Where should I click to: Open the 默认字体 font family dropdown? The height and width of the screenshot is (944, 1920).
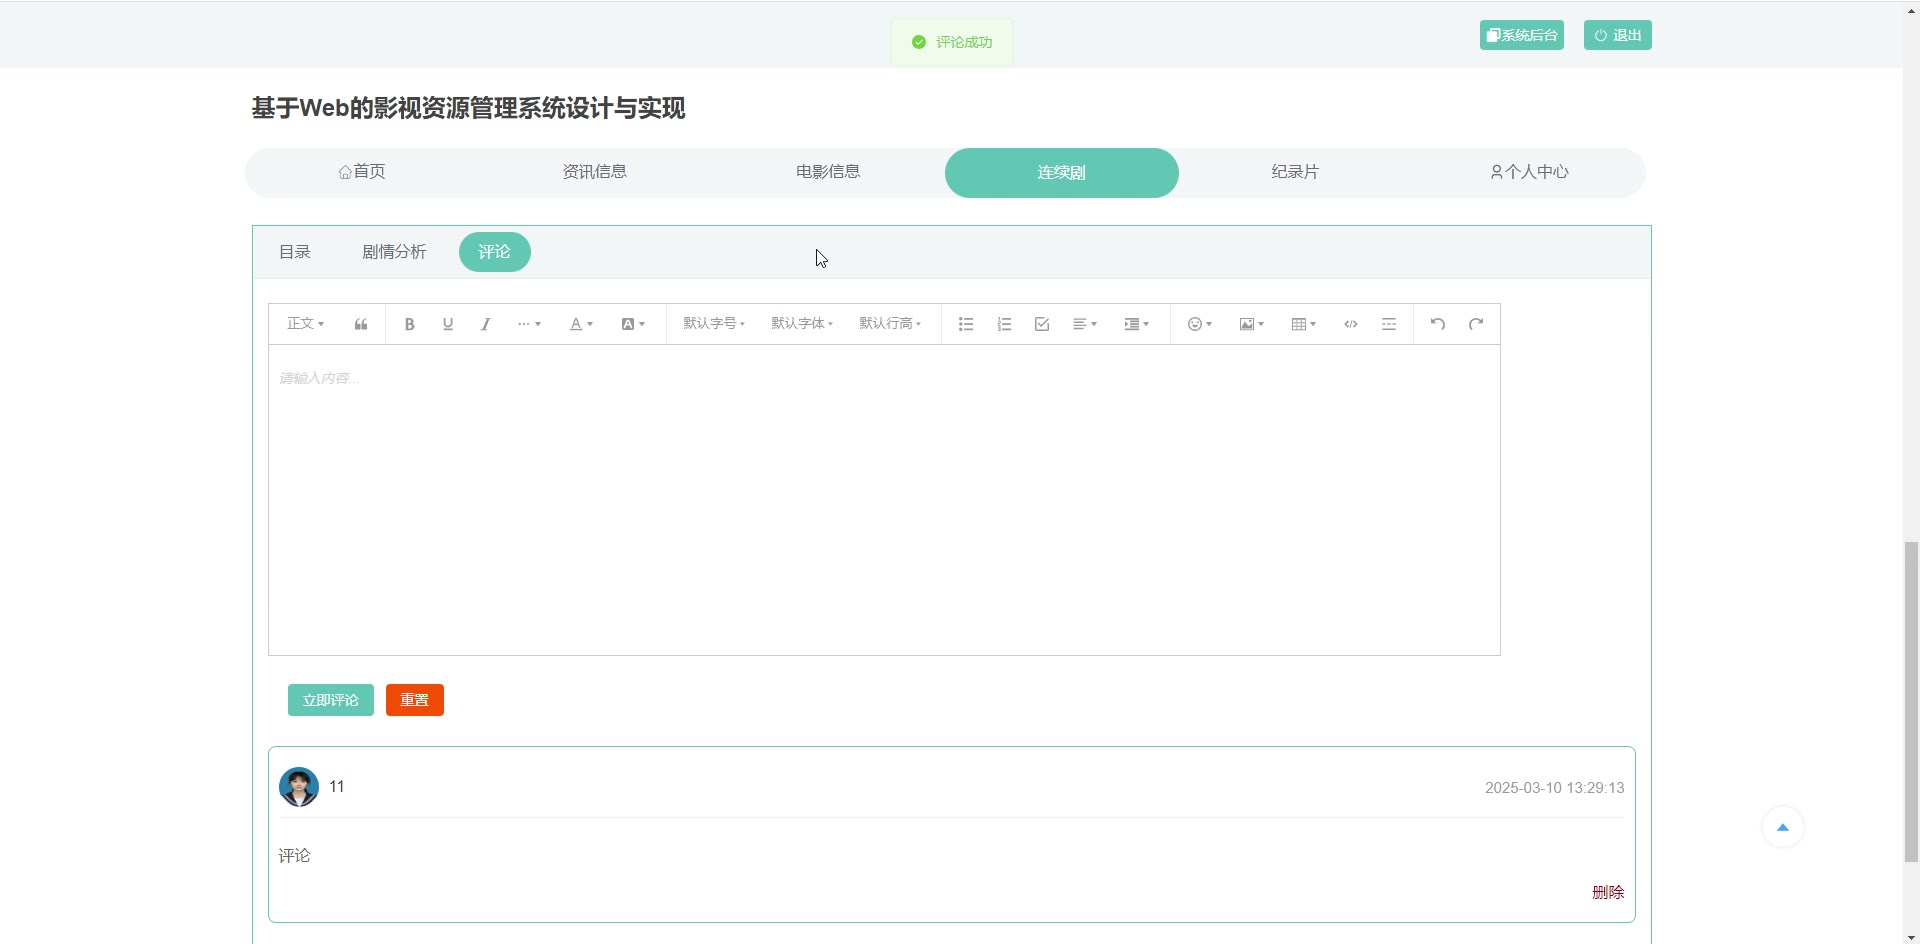(x=801, y=324)
